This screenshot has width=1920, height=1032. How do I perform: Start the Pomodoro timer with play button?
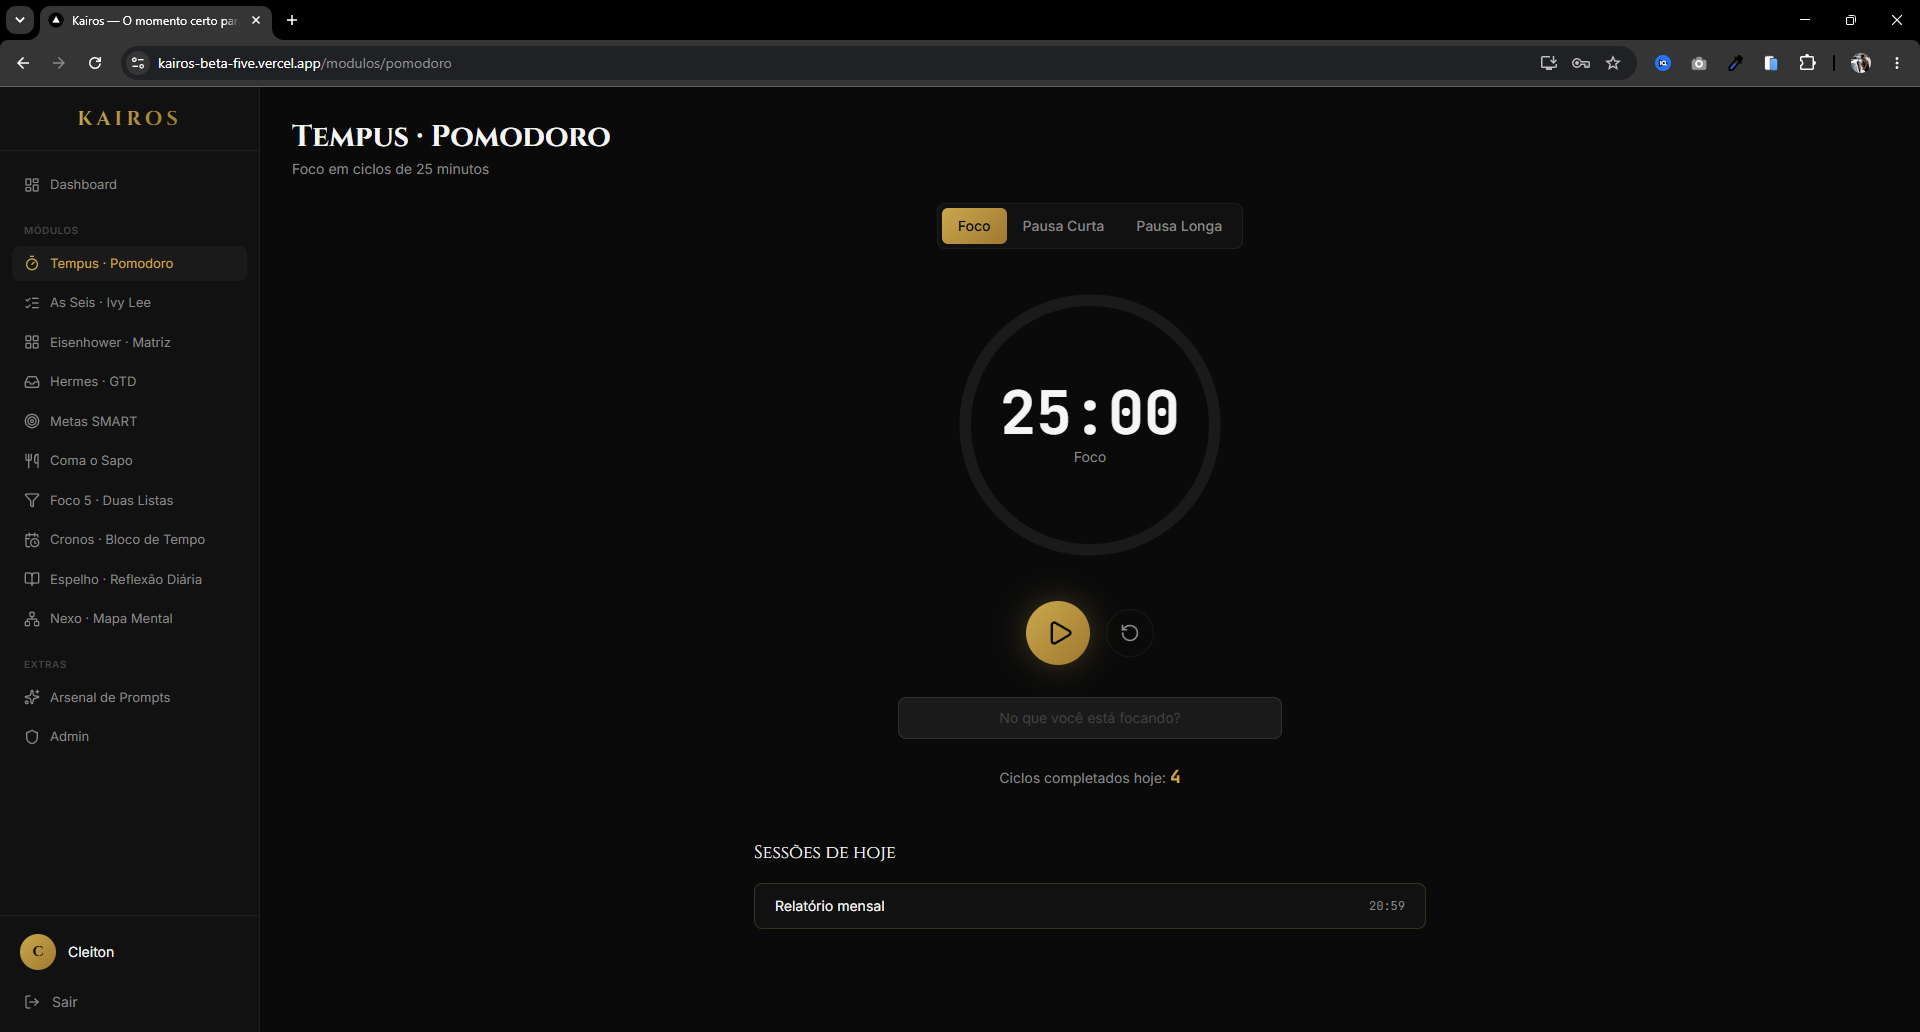coord(1057,633)
